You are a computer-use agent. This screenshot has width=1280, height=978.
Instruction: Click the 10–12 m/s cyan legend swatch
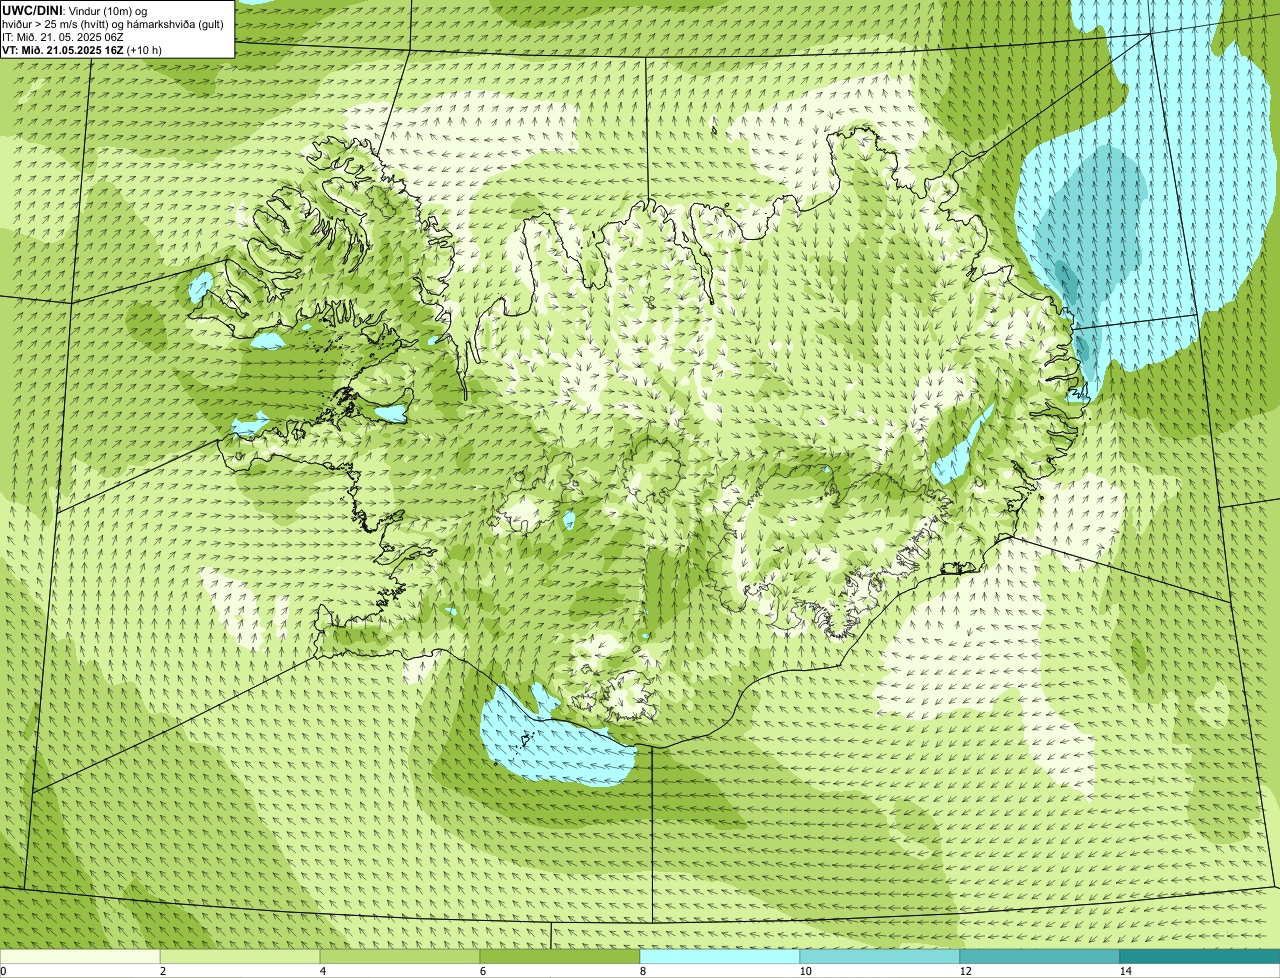click(x=880, y=956)
